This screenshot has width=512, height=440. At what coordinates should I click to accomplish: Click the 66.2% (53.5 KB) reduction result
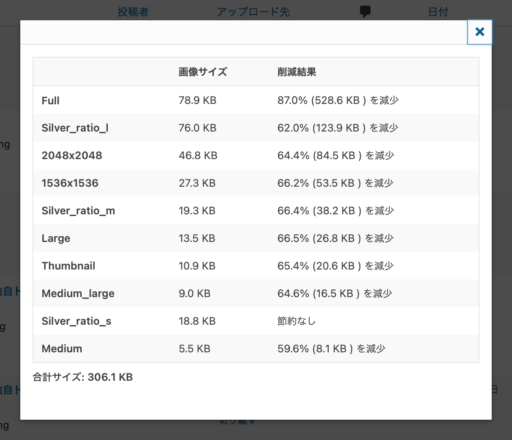click(x=335, y=183)
